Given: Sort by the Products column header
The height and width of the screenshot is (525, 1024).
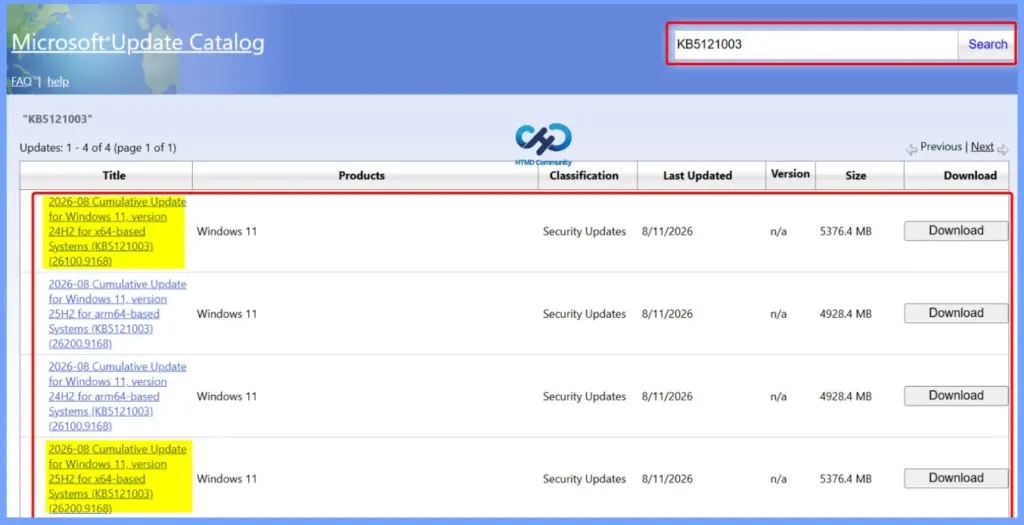Looking at the screenshot, I should click(361, 176).
